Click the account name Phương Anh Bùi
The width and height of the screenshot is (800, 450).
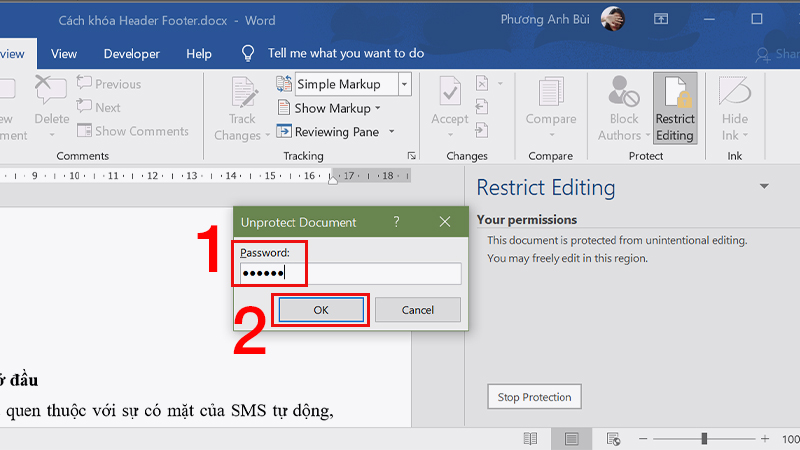tap(545, 19)
